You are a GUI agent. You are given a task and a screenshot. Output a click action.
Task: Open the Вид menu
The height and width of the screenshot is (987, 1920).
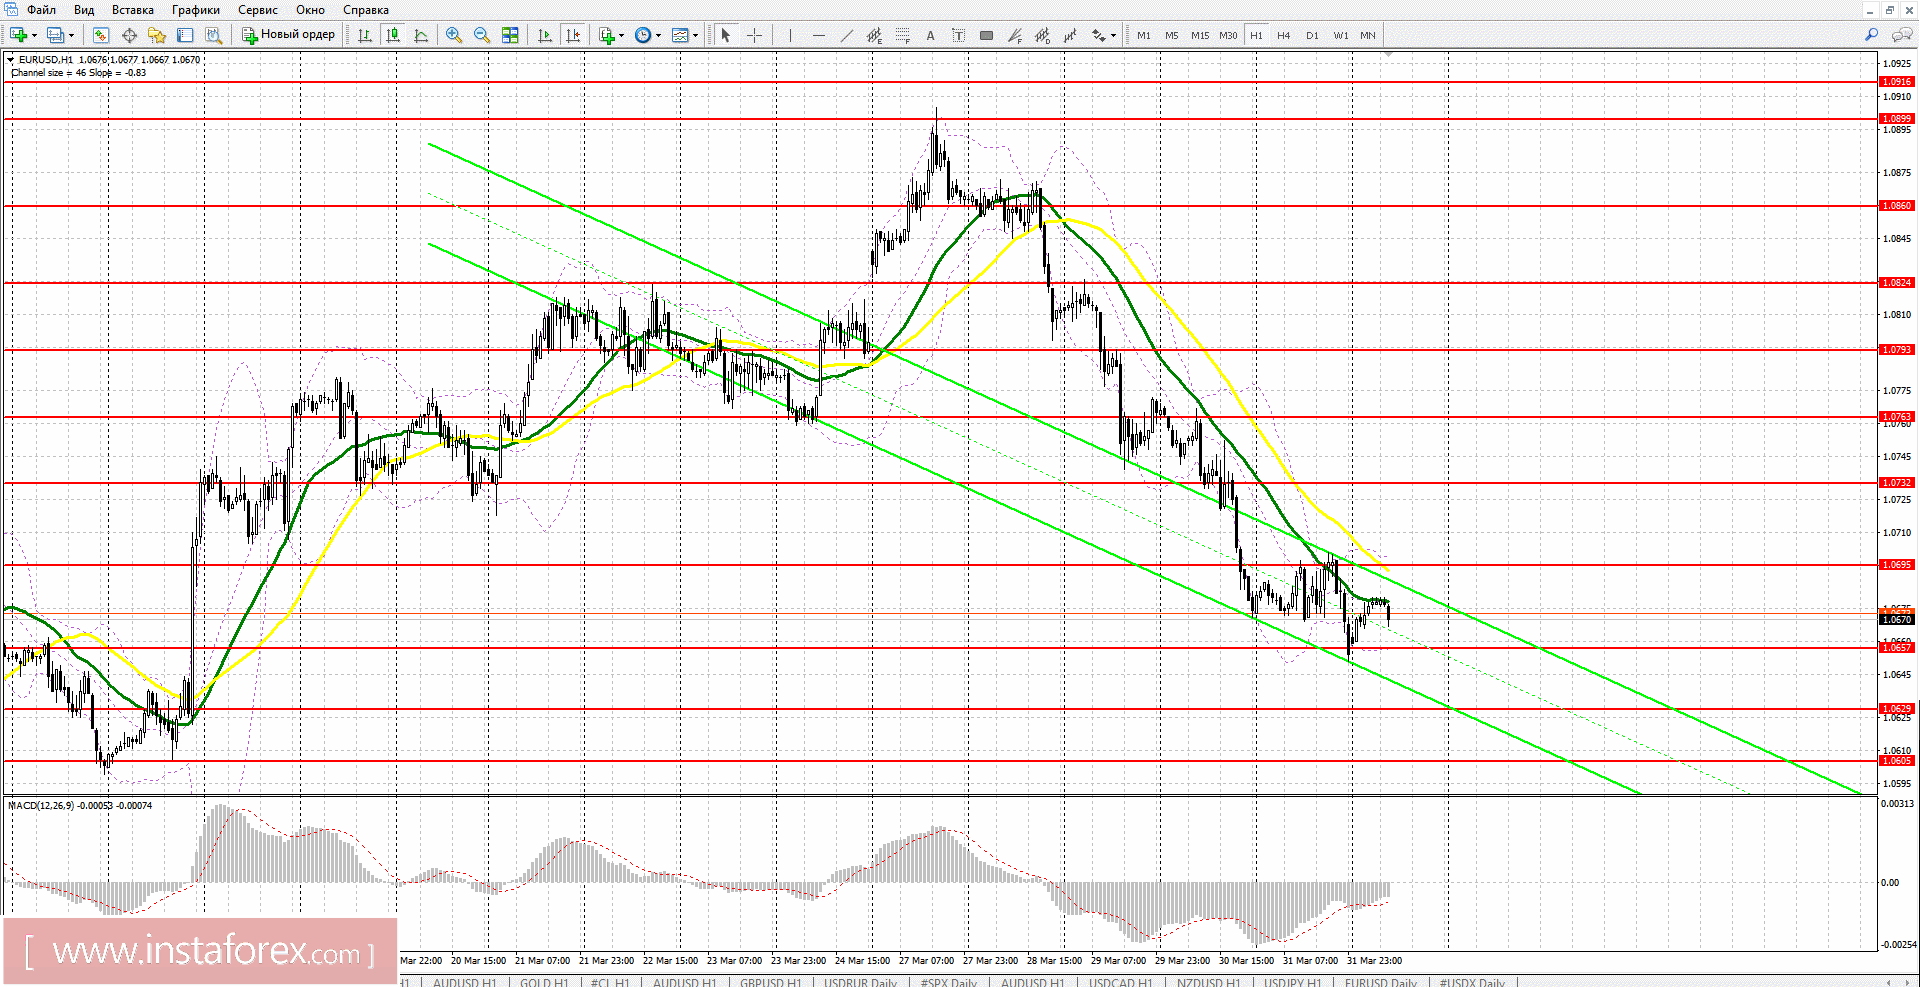84,10
